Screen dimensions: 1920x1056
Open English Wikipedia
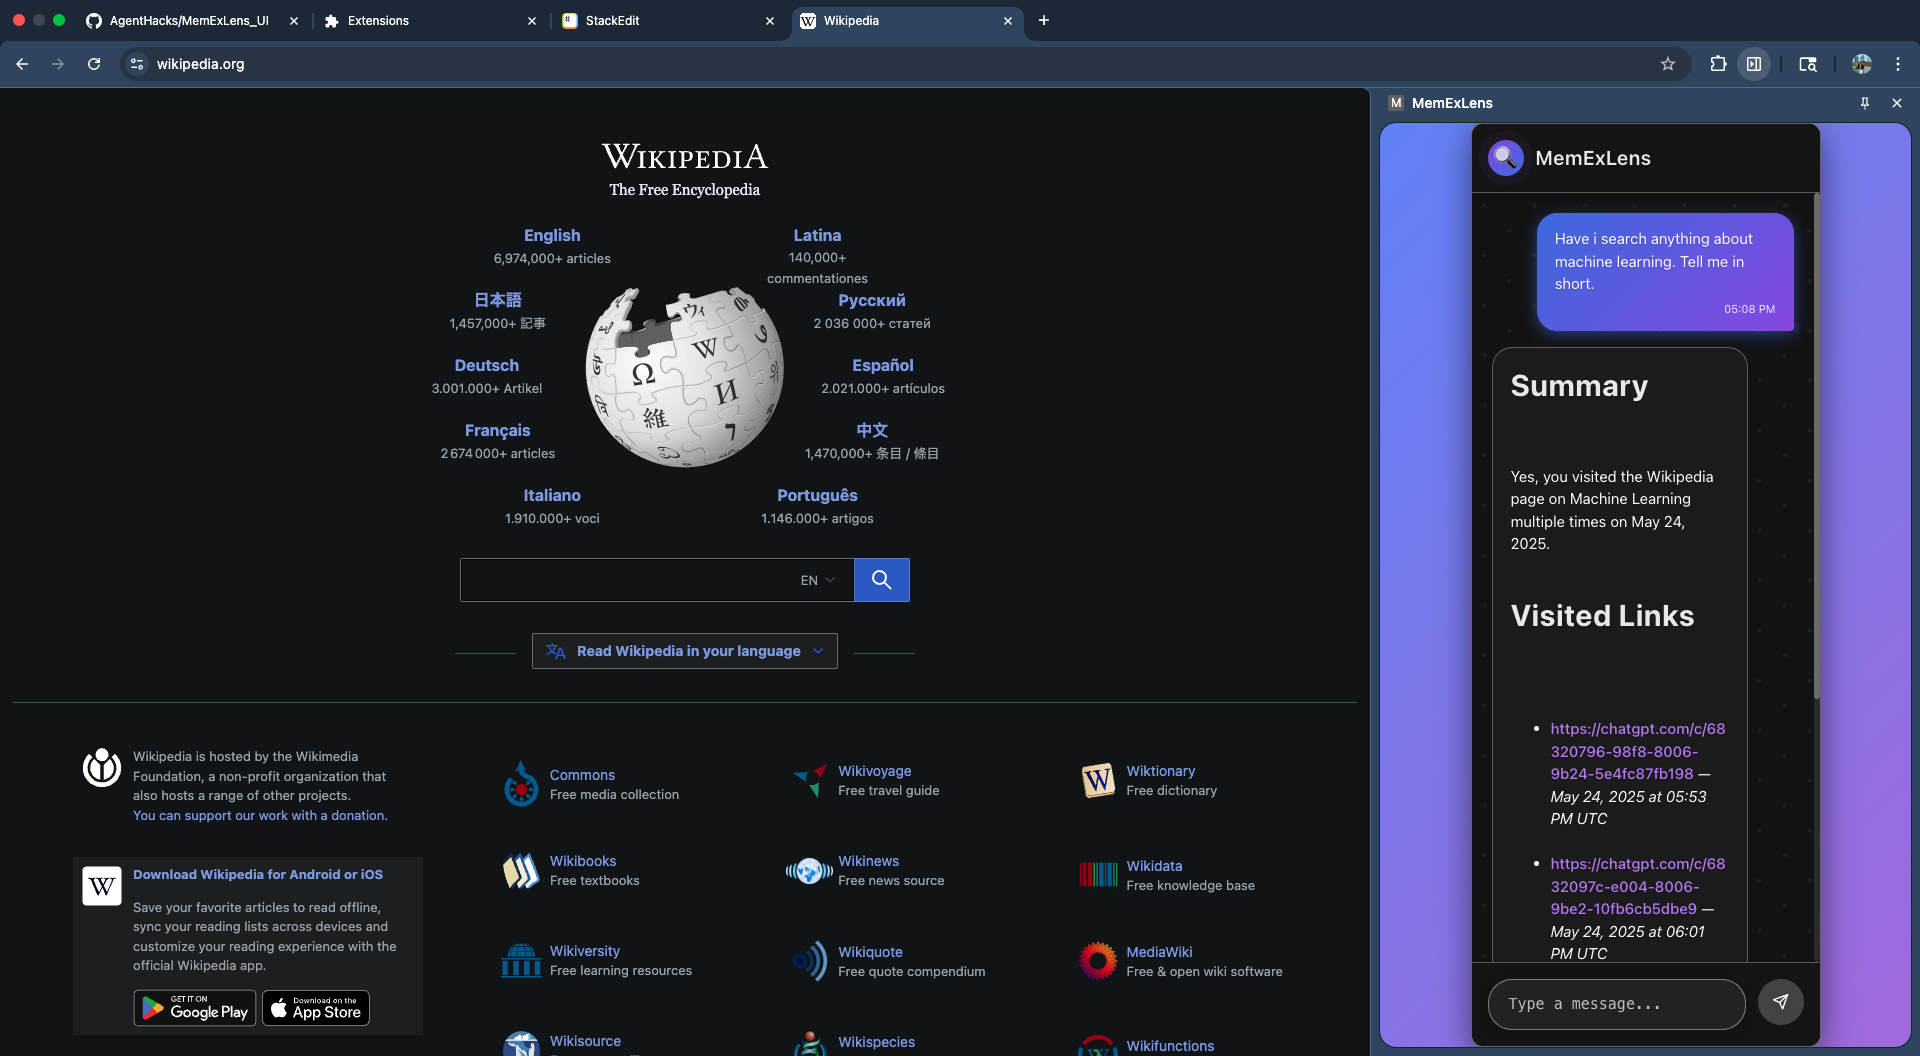coord(552,235)
